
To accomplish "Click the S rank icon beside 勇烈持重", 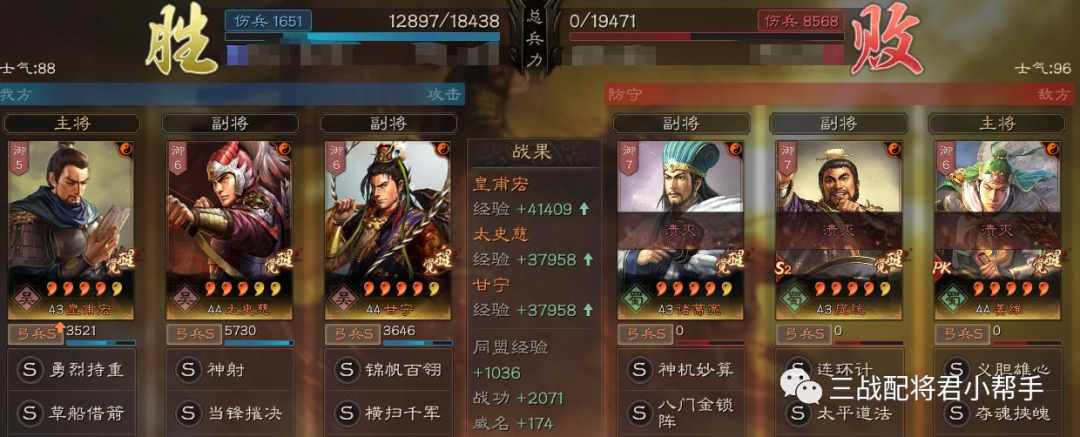I will [30, 370].
